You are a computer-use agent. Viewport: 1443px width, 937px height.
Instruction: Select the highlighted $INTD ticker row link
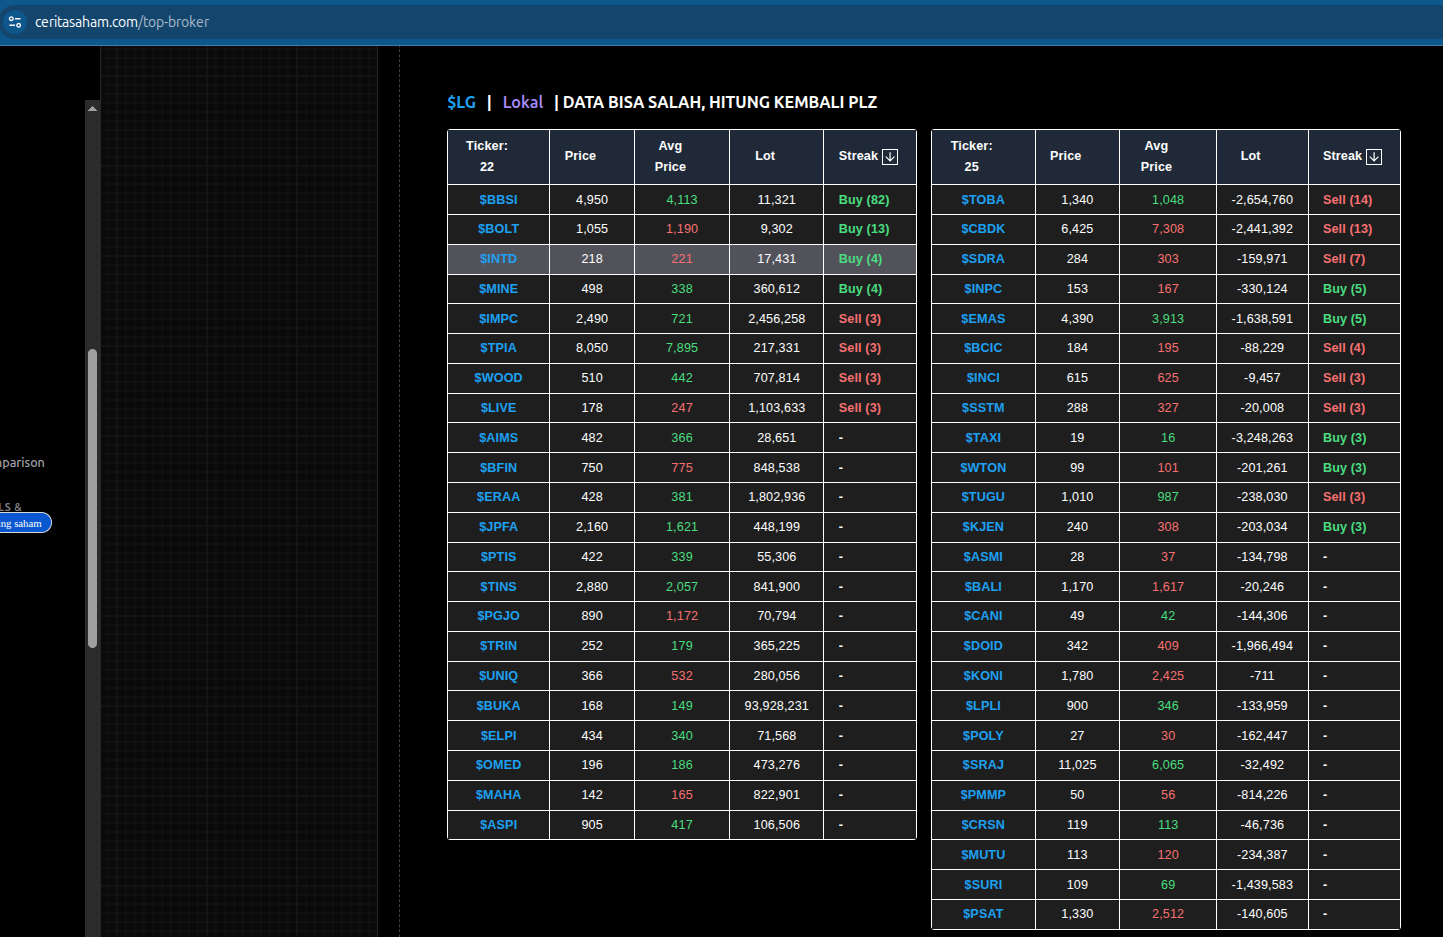click(x=498, y=259)
